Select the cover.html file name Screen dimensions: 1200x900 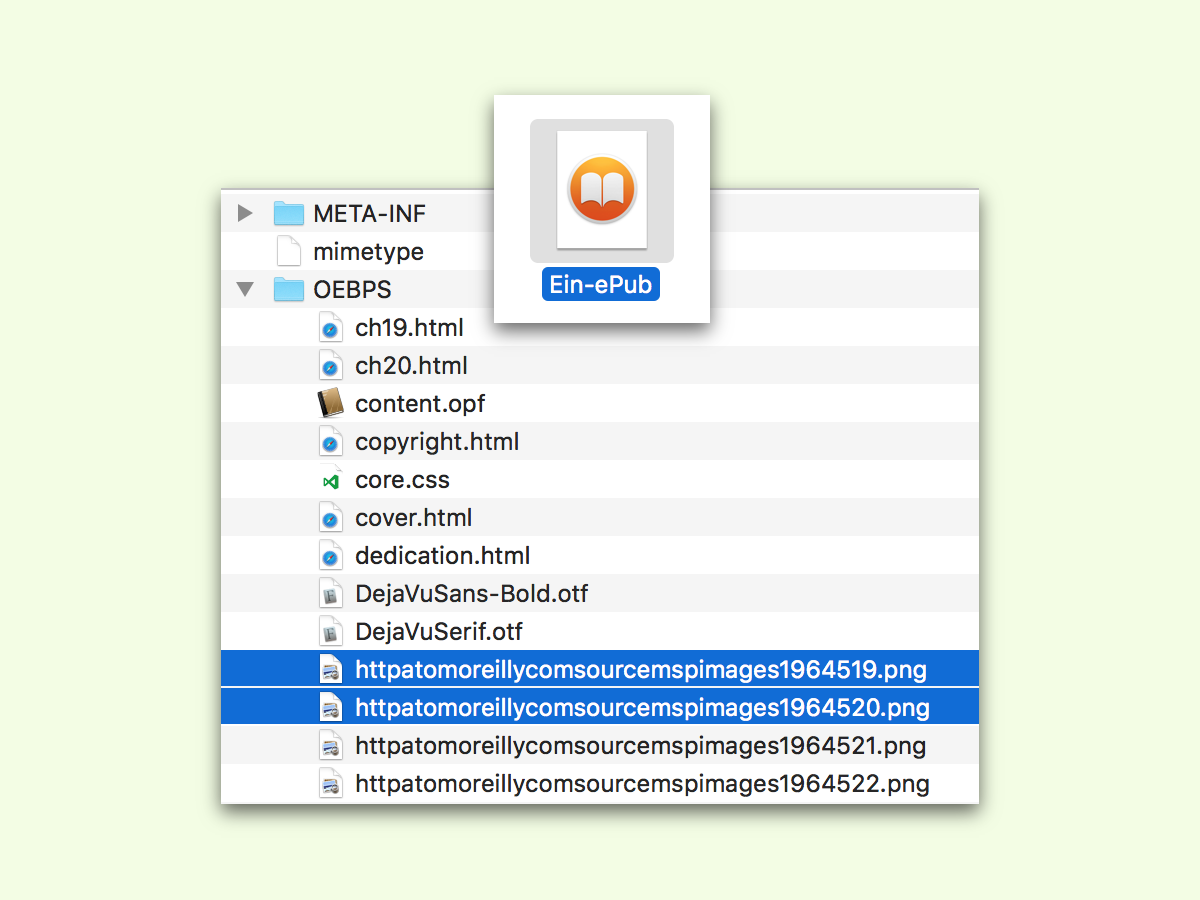[413, 518]
